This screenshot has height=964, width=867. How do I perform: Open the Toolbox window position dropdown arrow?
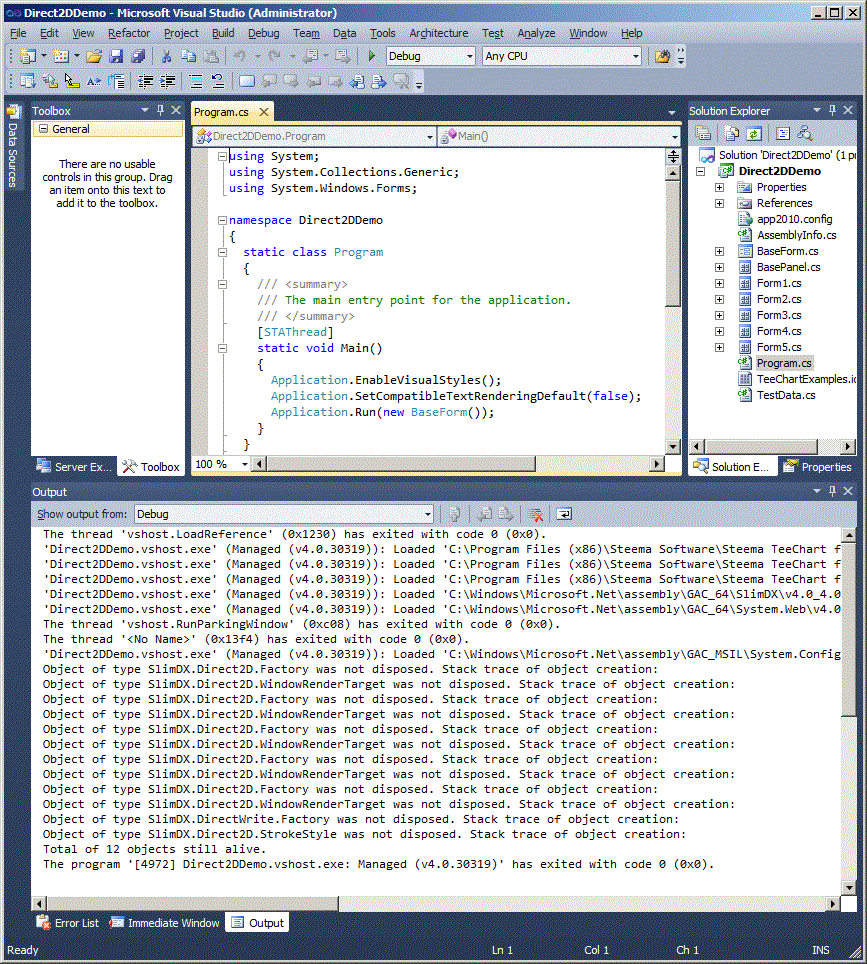pyautogui.click(x=145, y=110)
